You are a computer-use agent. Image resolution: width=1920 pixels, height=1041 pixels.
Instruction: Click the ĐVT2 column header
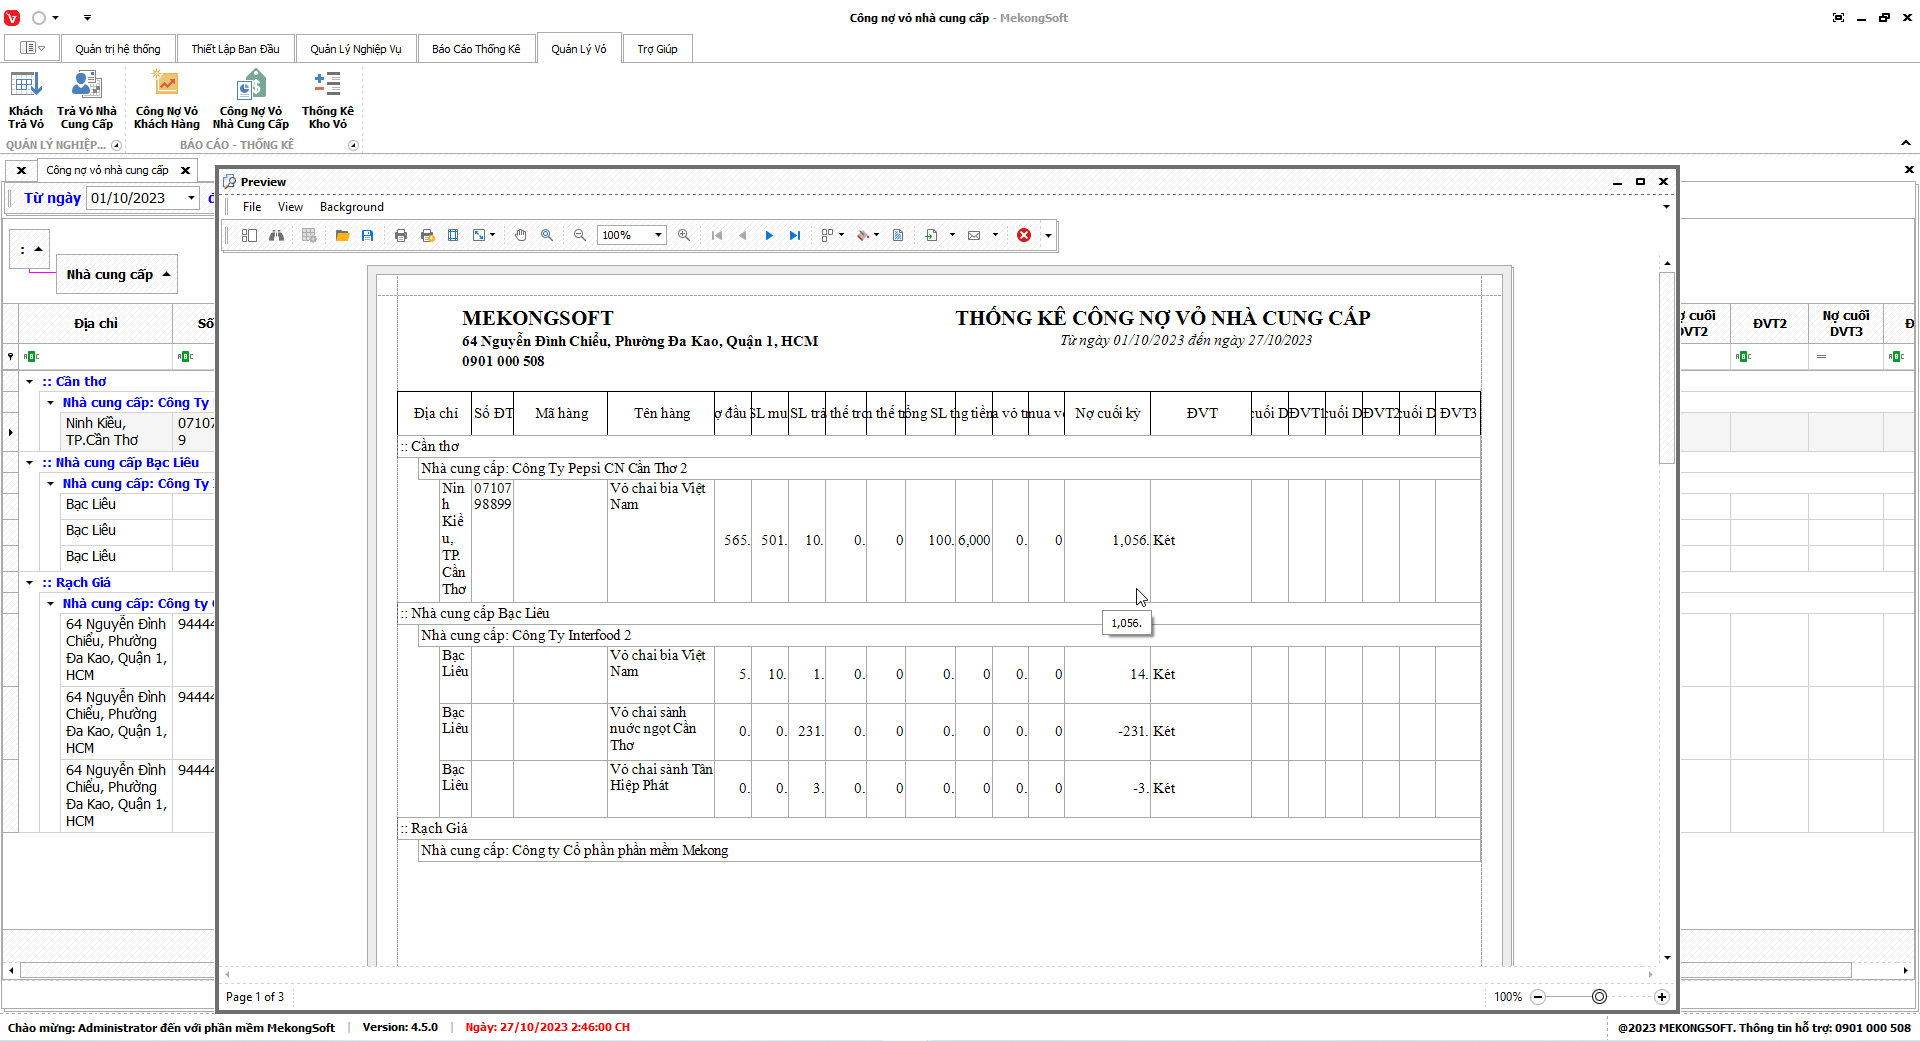tap(1770, 323)
